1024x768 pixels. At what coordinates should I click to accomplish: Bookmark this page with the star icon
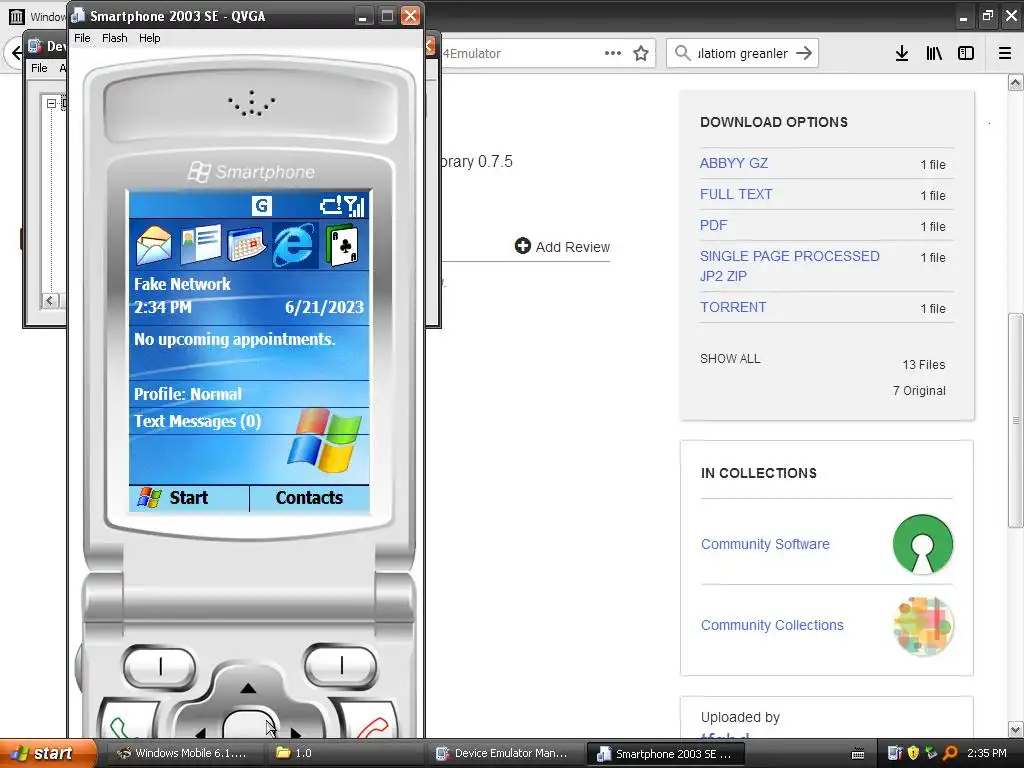(641, 53)
